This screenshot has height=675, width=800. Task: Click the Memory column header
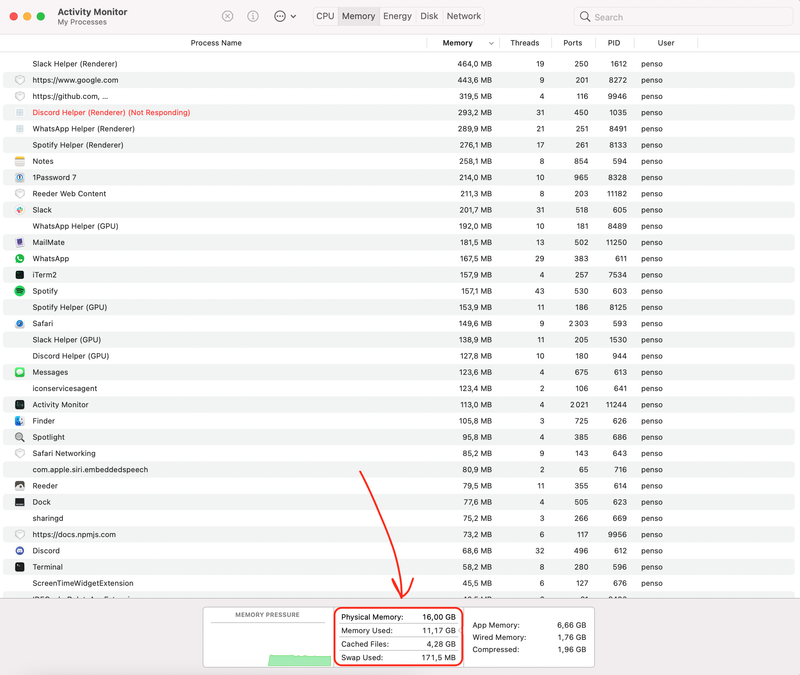click(x=457, y=43)
